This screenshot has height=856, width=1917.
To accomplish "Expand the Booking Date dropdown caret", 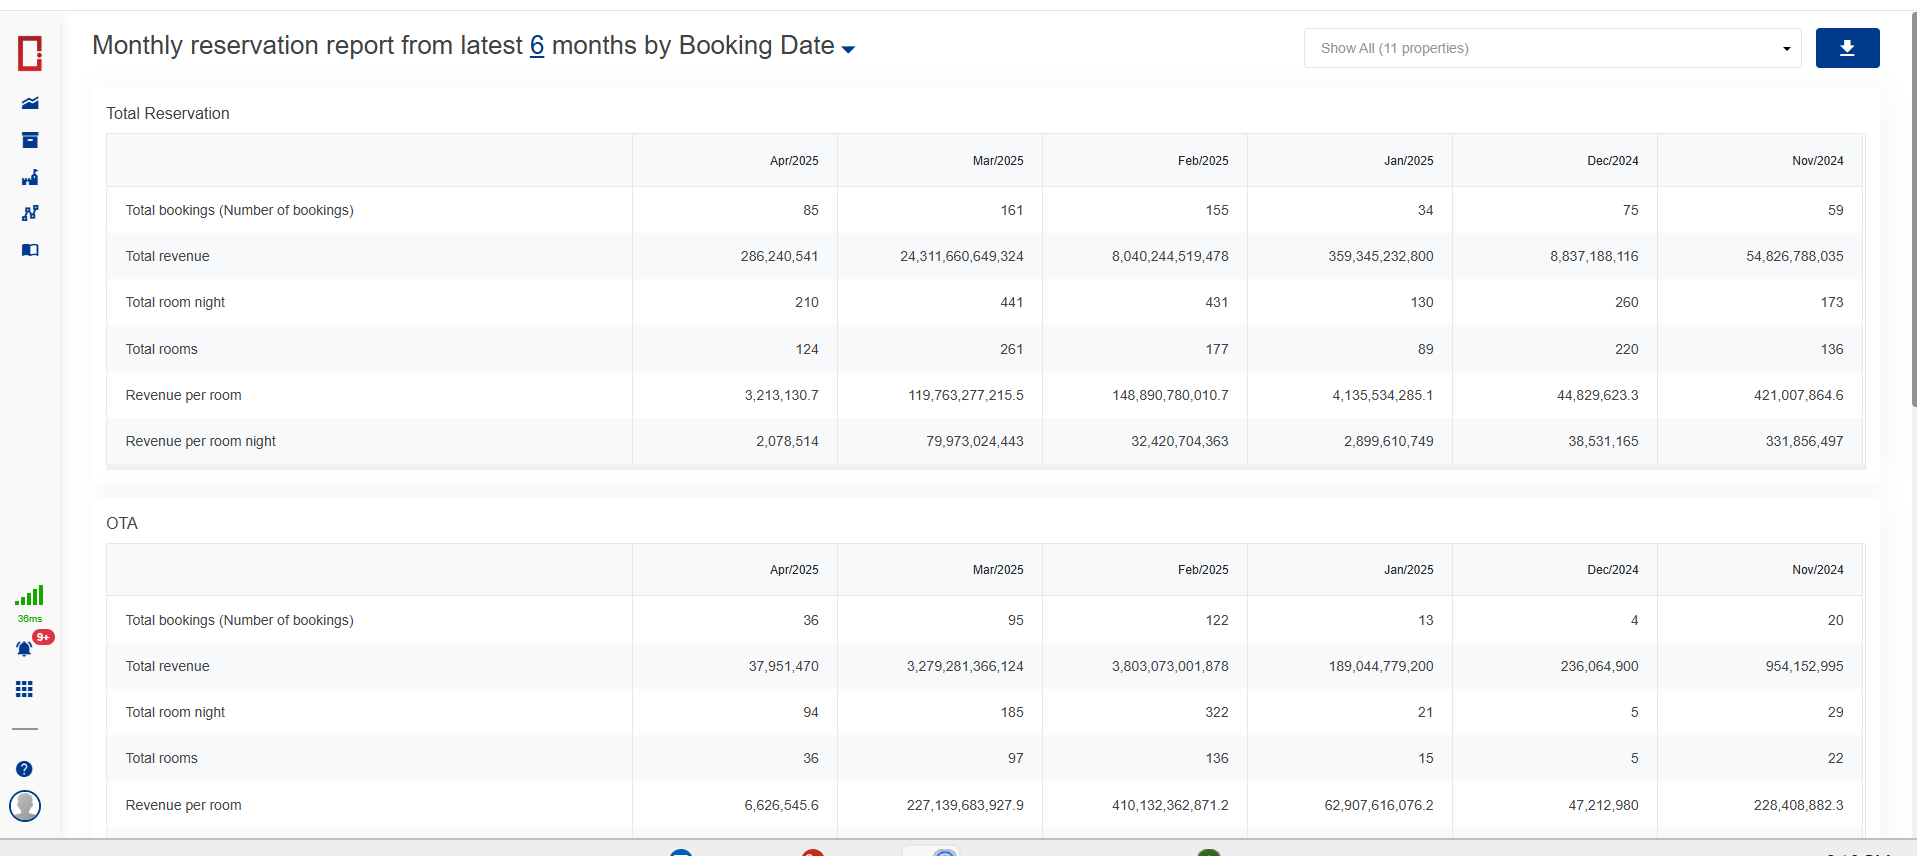I will [848, 49].
